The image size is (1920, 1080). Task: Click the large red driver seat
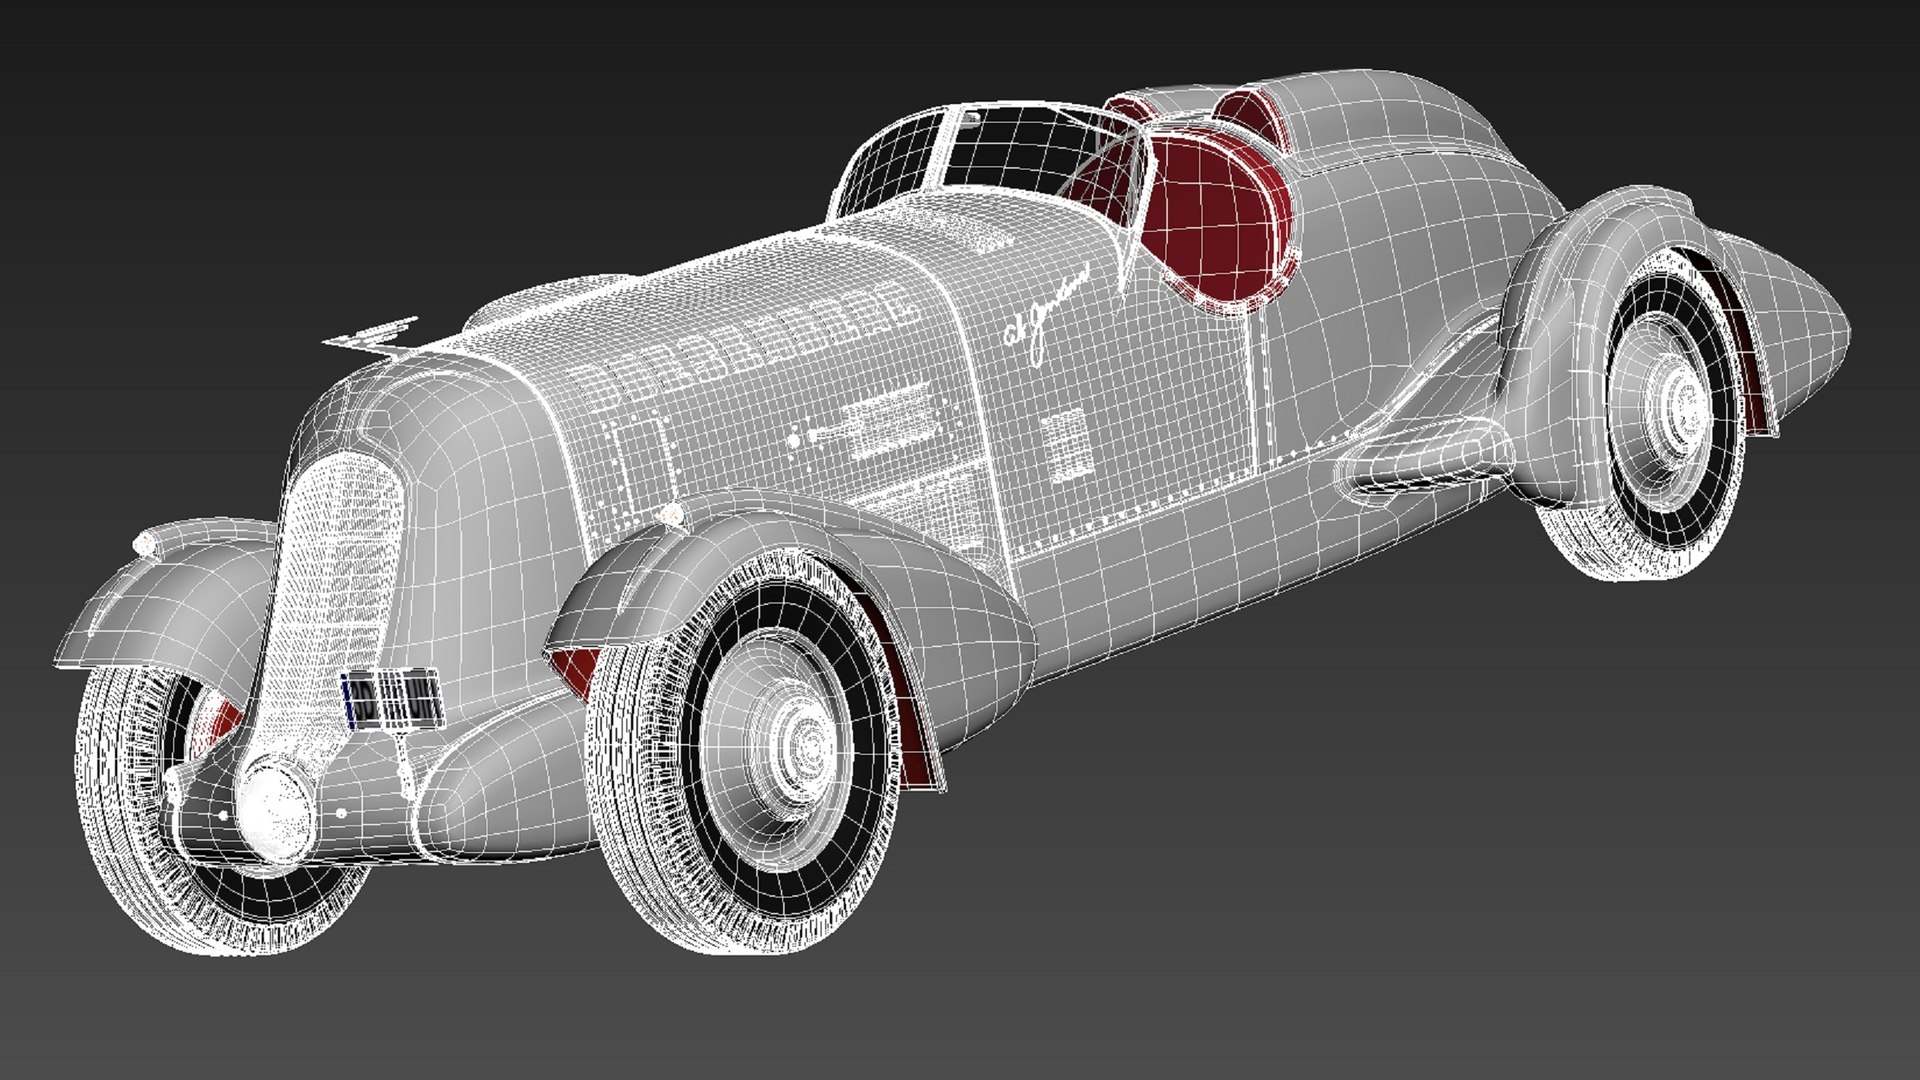(x=1215, y=220)
